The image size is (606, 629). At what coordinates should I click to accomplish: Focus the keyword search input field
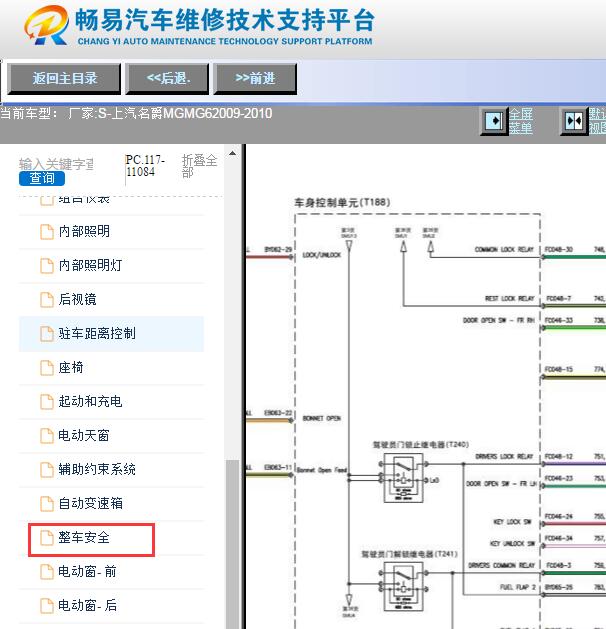pyautogui.click(x=56, y=164)
